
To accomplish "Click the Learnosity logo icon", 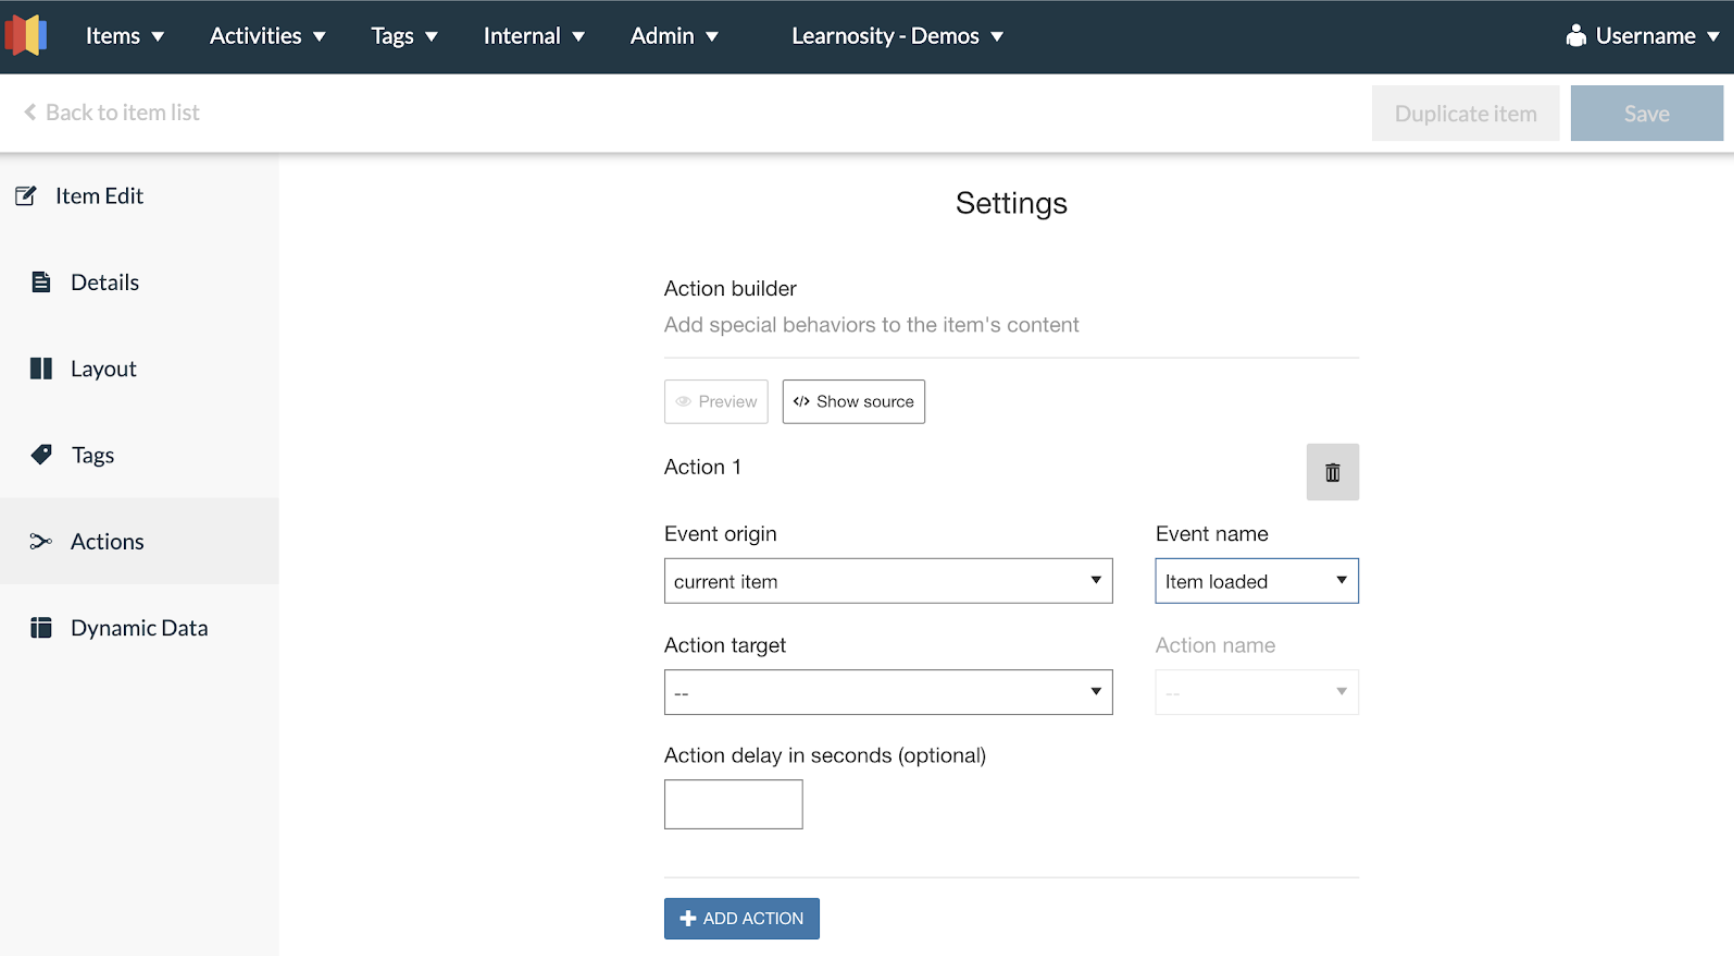I will pyautogui.click(x=27, y=36).
